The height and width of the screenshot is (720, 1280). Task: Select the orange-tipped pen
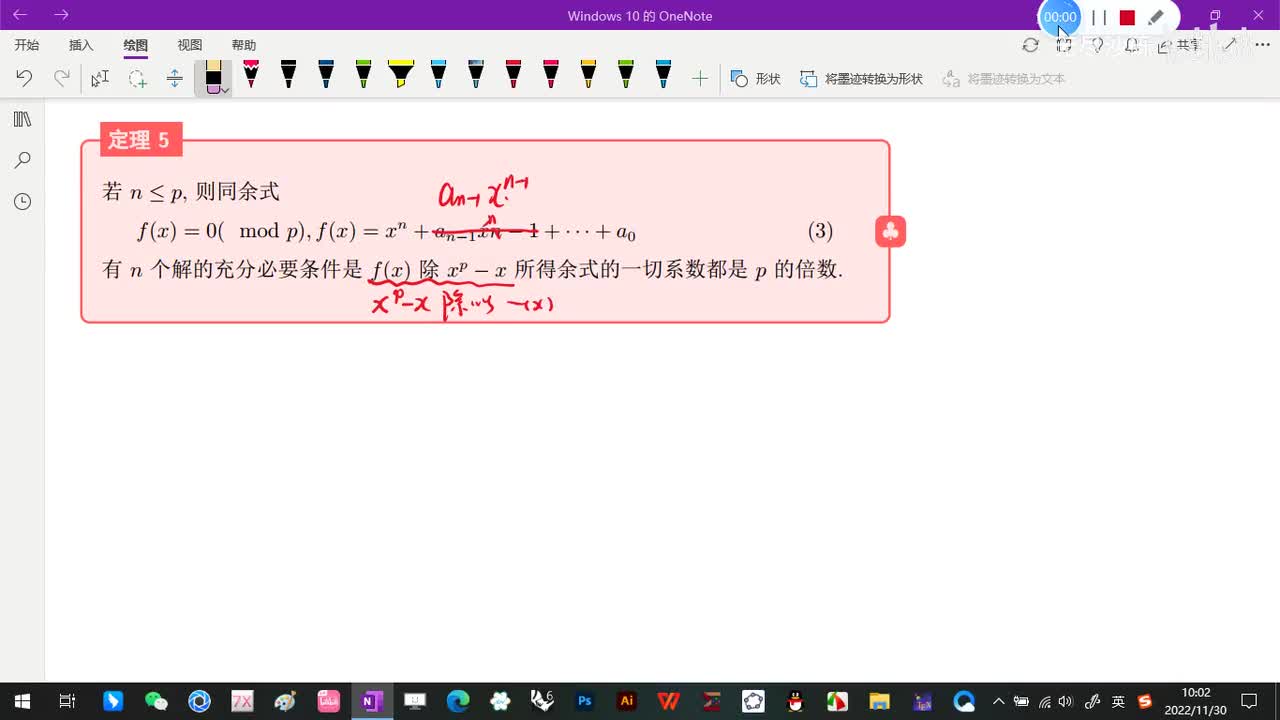click(588, 74)
